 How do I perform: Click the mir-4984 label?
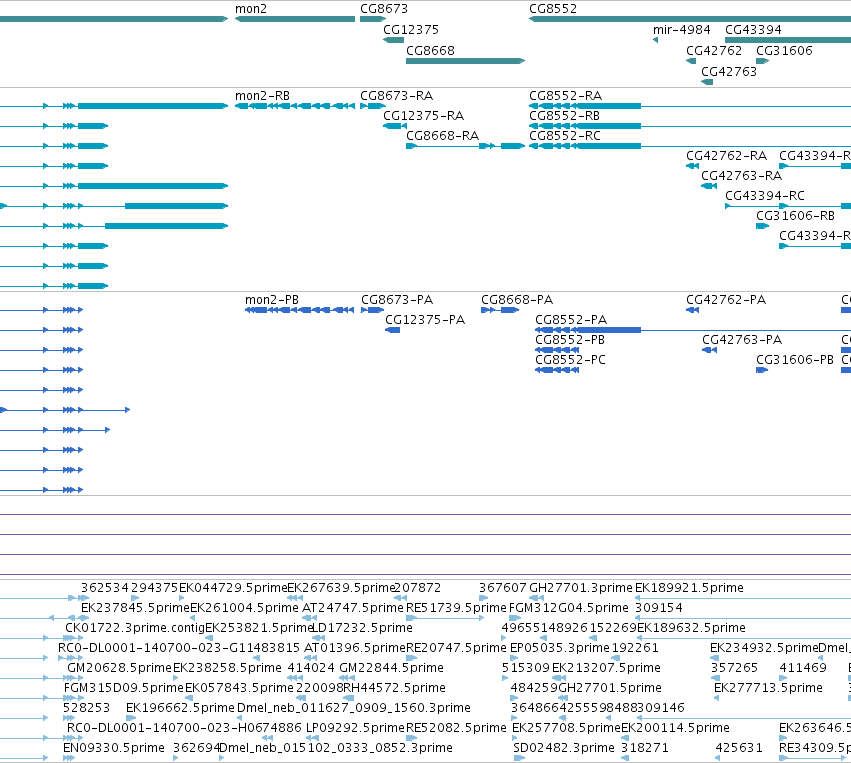pos(681,30)
